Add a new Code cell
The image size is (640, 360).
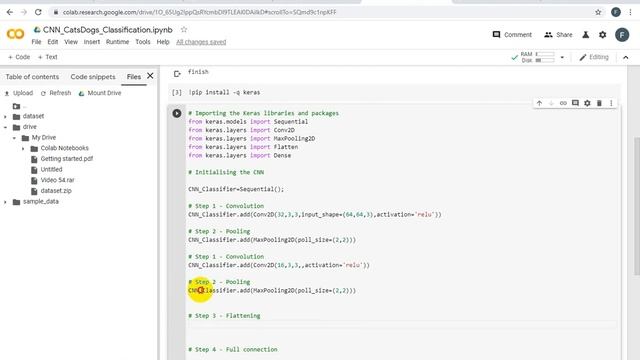point(19,57)
